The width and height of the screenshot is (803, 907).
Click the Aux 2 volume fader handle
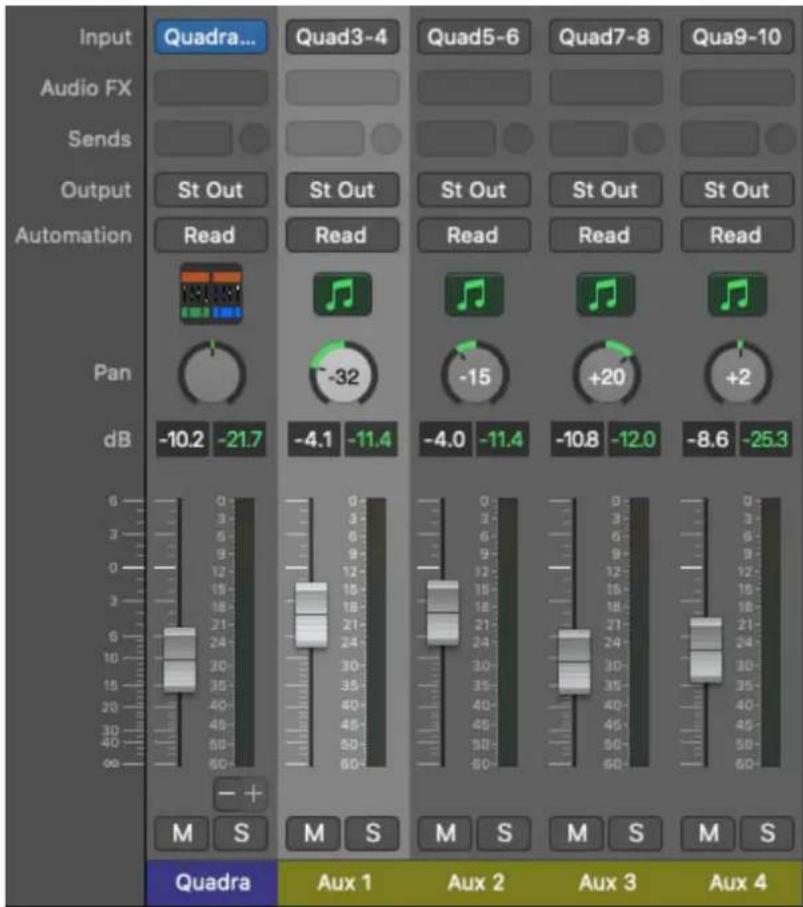tap(443, 613)
